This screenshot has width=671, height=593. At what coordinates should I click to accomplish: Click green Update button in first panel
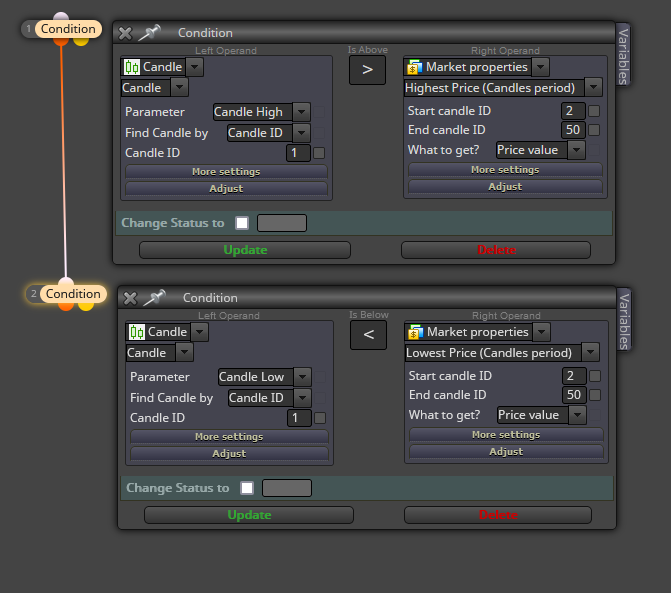245,250
